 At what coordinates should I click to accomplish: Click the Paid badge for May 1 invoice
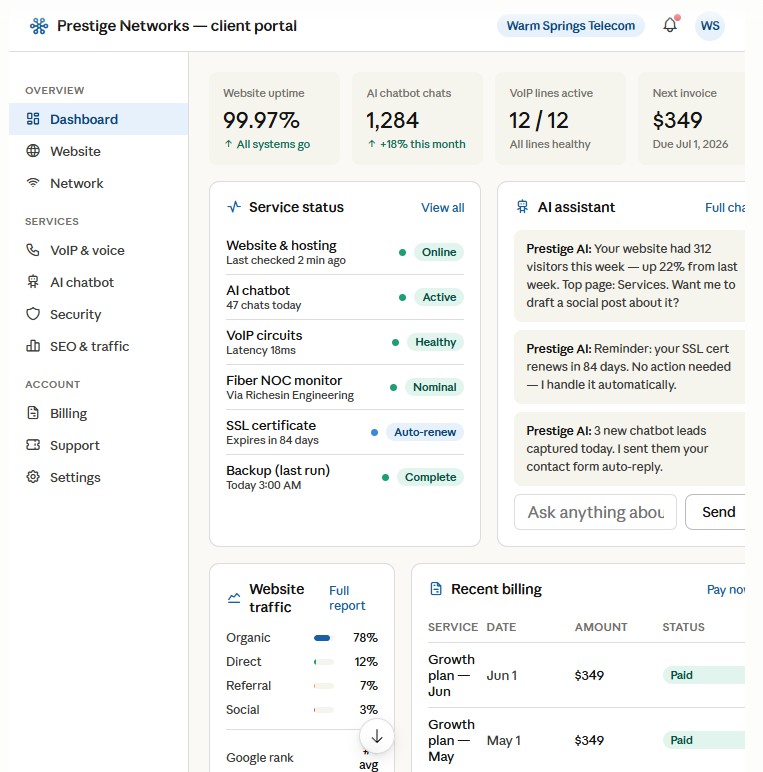704,740
